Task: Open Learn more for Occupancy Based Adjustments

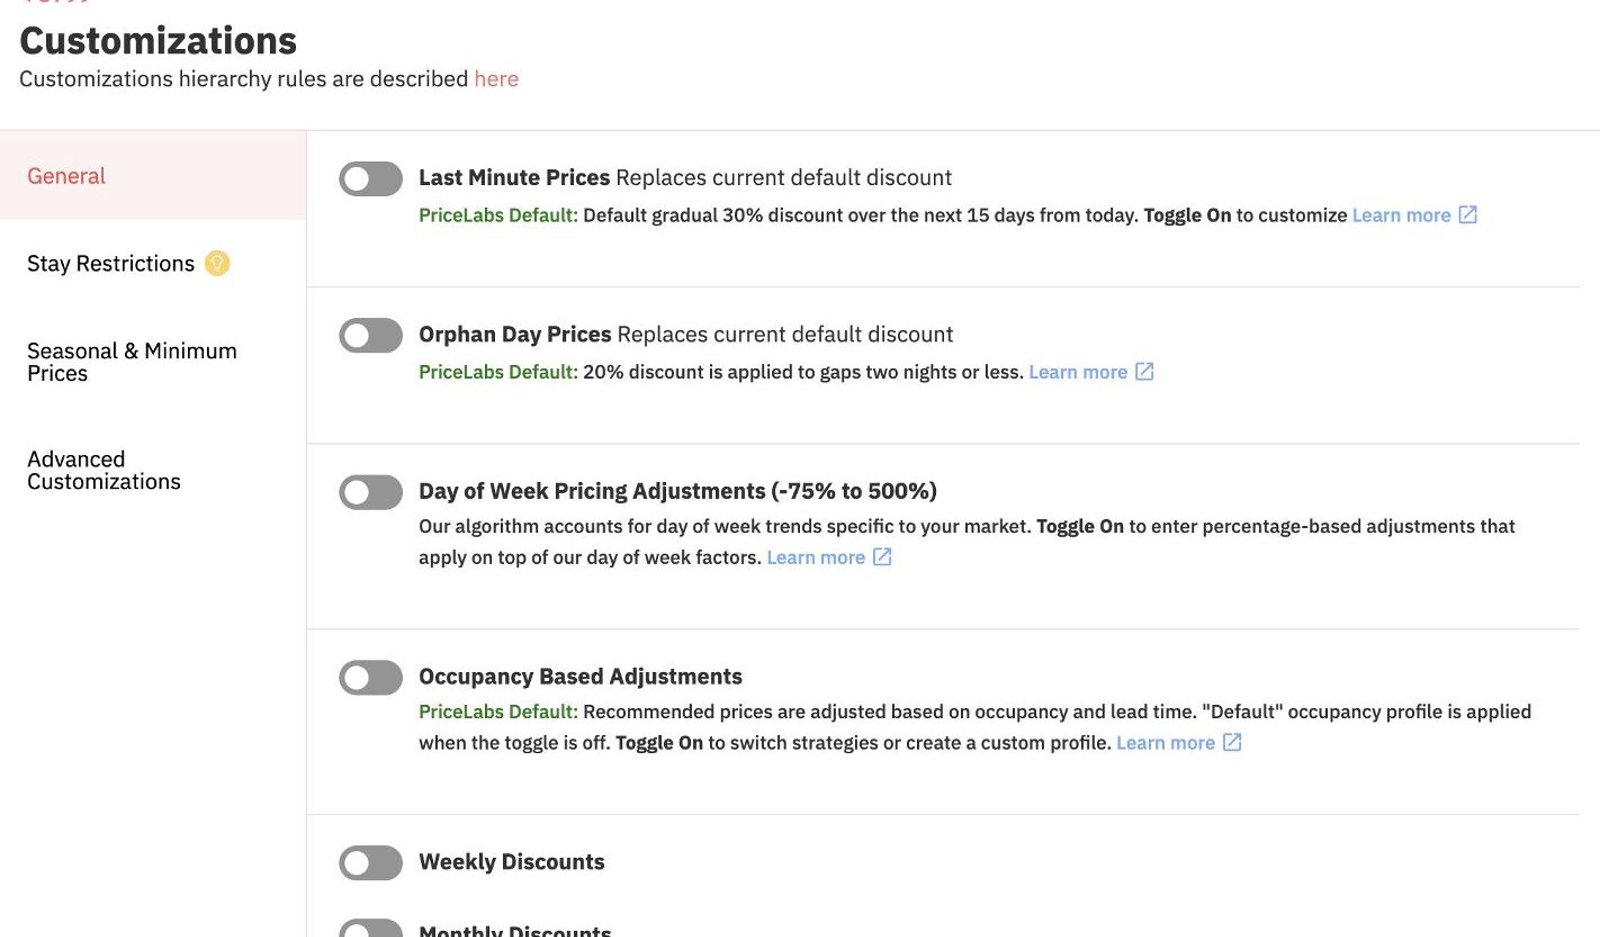Action: pos(1166,743)
